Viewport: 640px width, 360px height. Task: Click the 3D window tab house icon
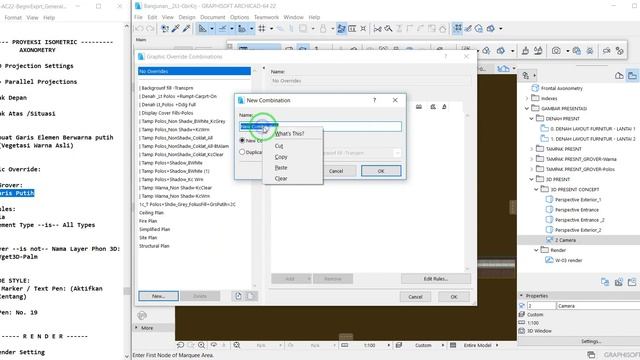click(503, 69)
